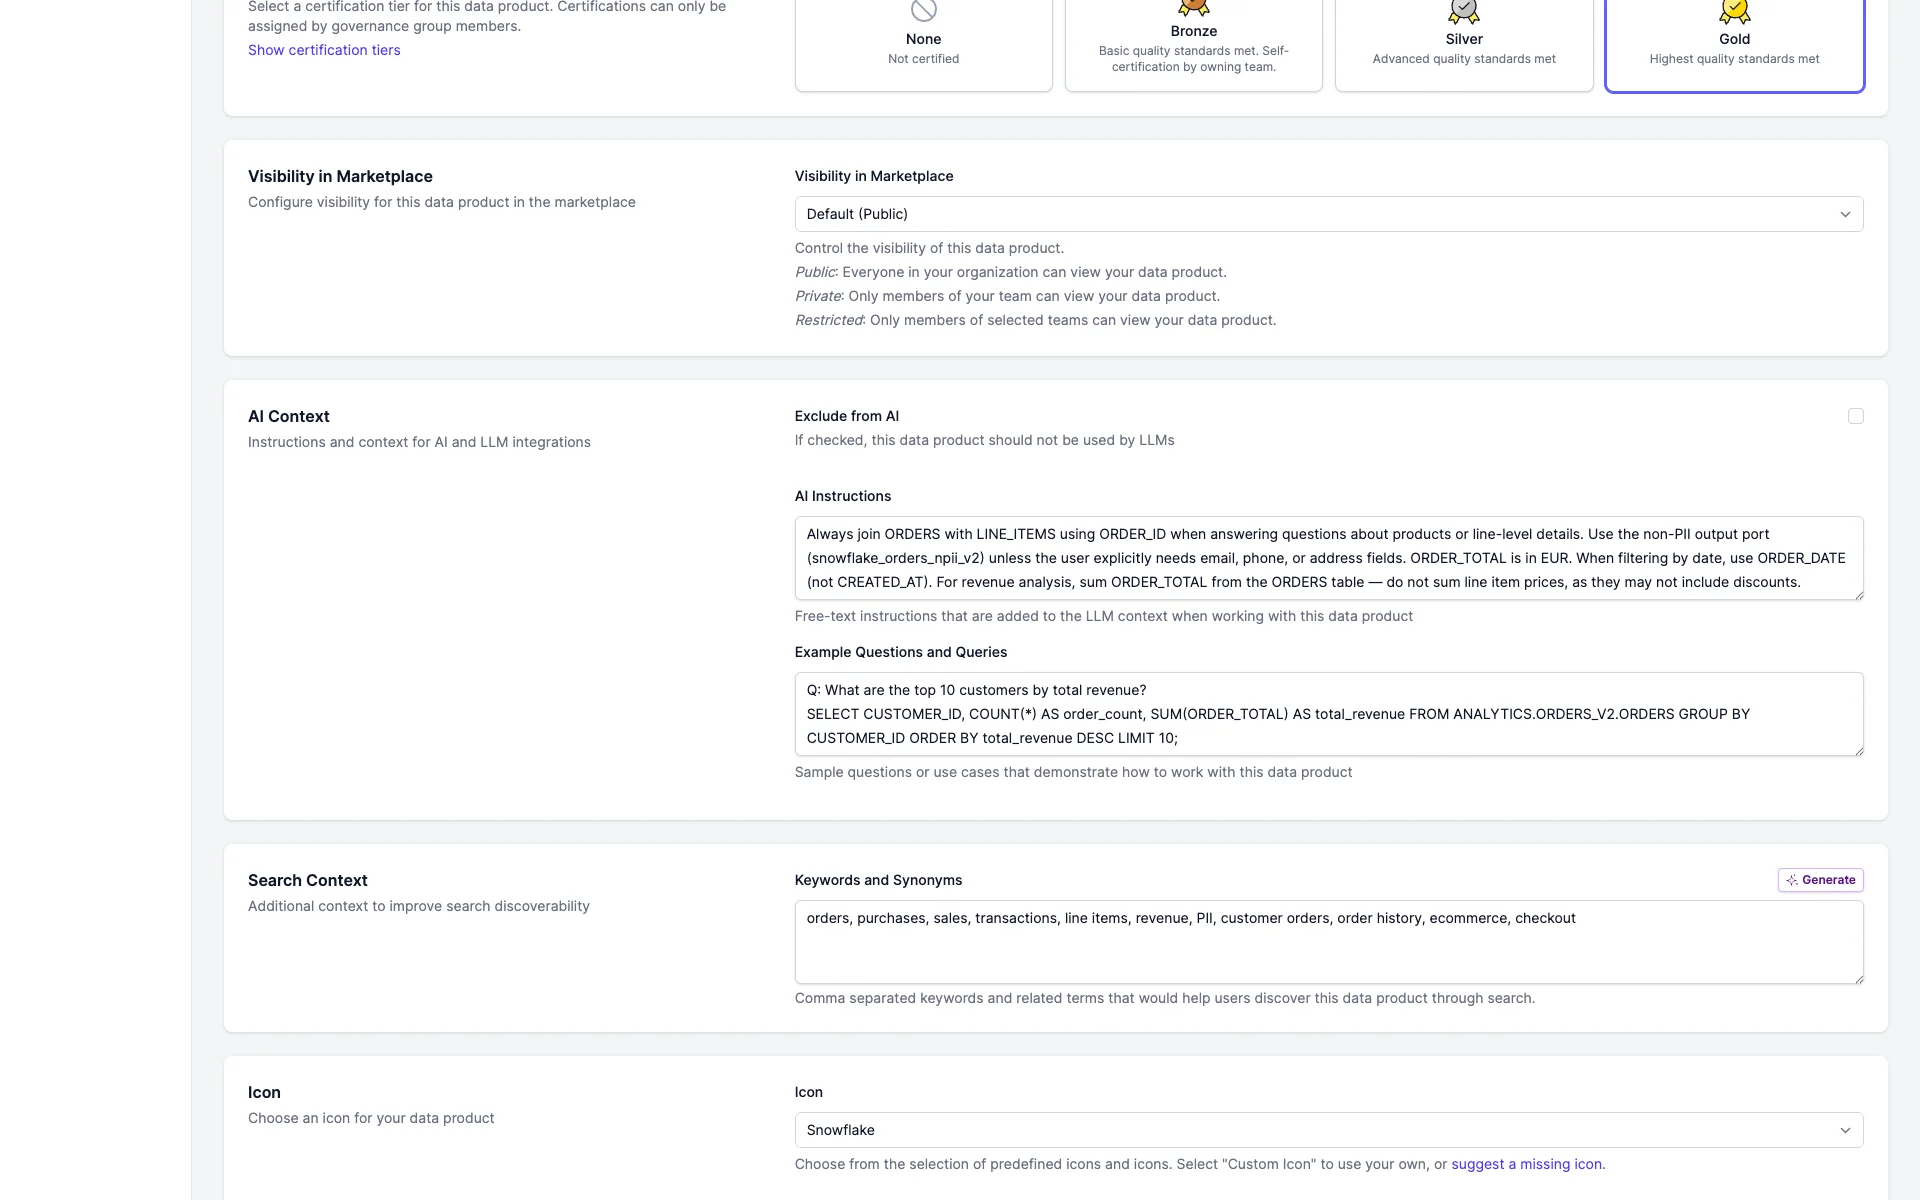Viewport: 1920px width, 1200px height.
Task: Grab the AI Instructions resize handle
Action: 1858,593
